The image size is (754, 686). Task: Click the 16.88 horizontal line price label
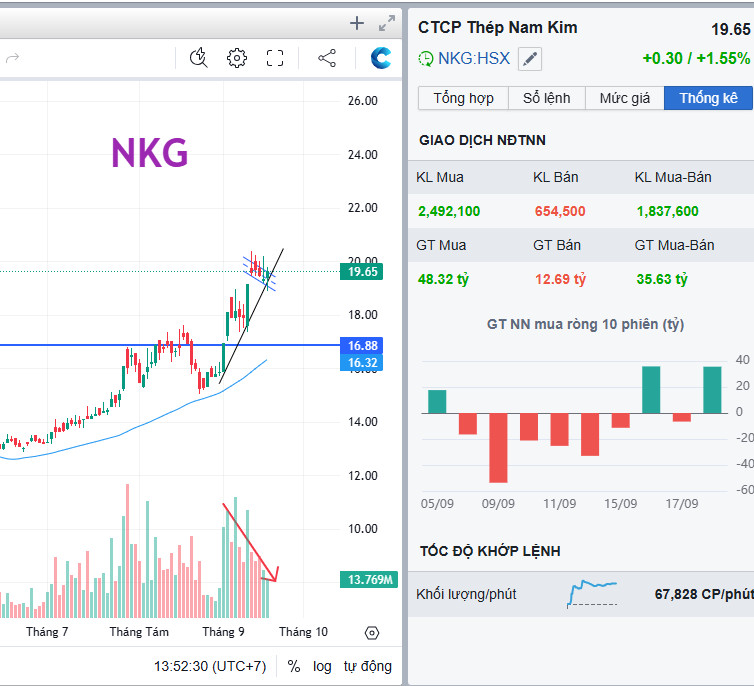point(362,346)
